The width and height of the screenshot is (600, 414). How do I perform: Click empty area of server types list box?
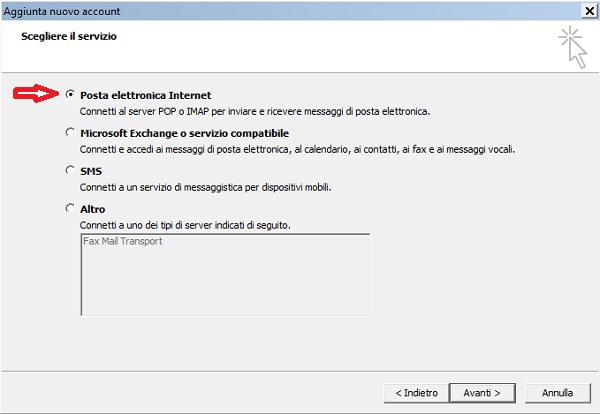pos(225,283)
